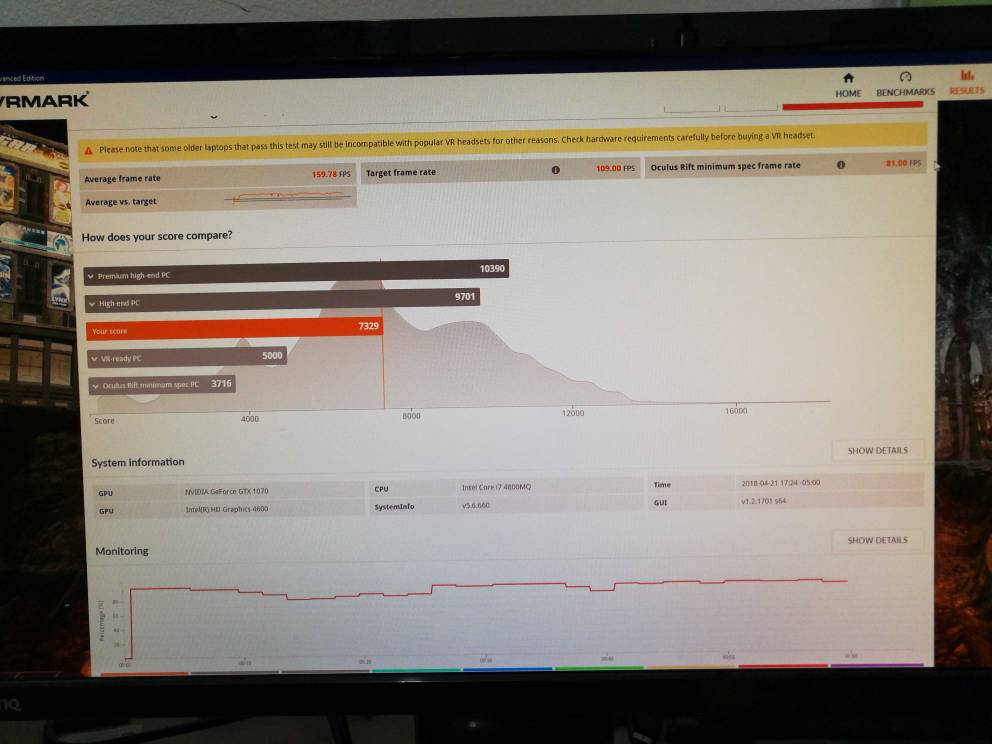Click the Time value 2018-04-21 17:24
The image size is (992, 744).
coord(781,483)
